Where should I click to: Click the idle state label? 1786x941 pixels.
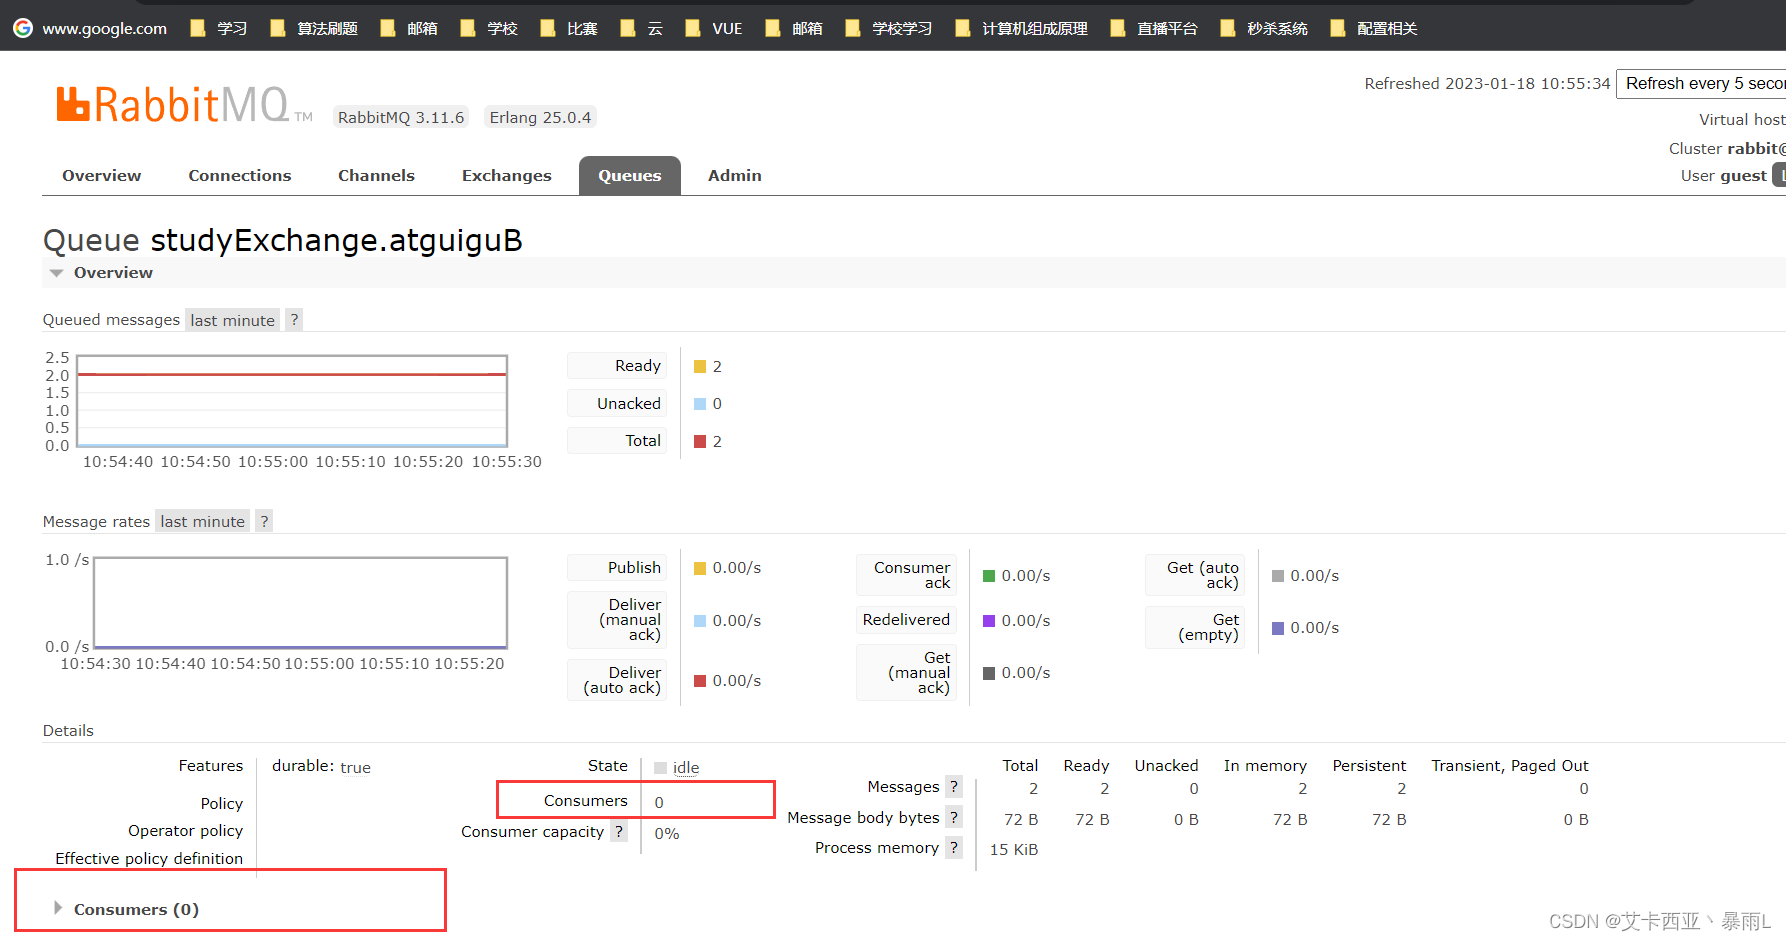[686, 767]
